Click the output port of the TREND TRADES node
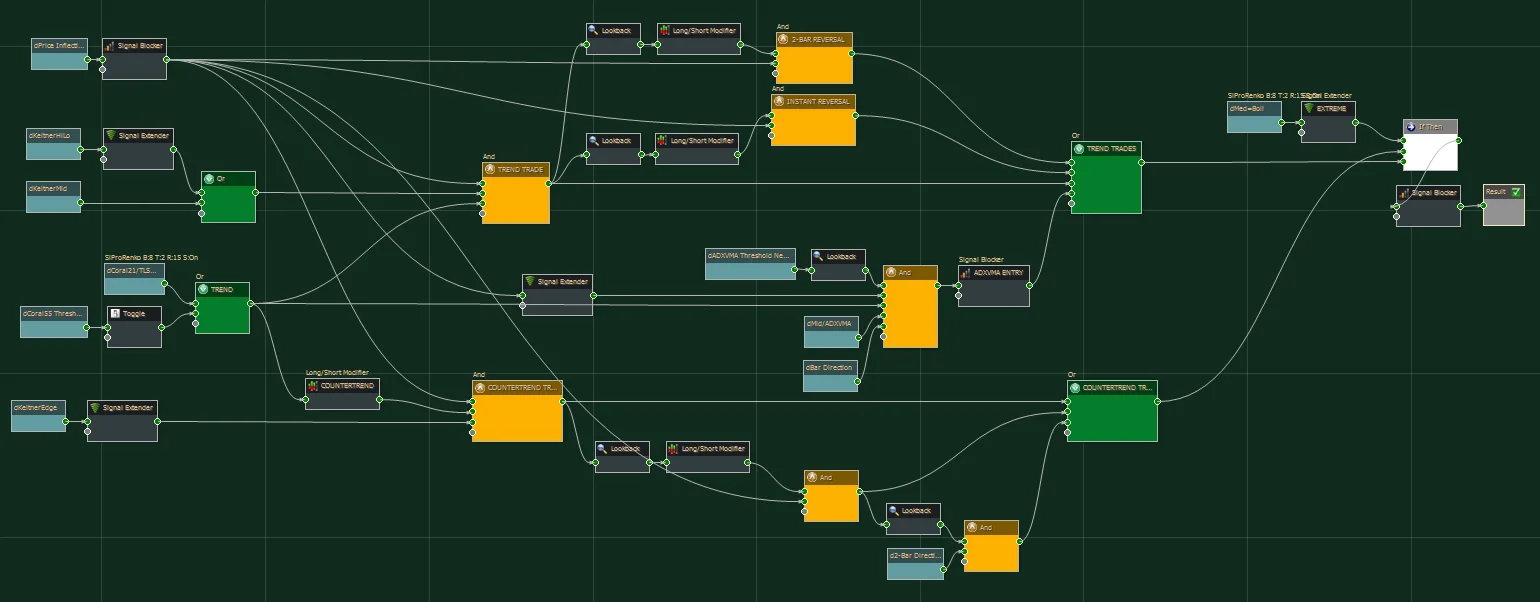The image size is (1540, 602). click(x=1141, y=162)
